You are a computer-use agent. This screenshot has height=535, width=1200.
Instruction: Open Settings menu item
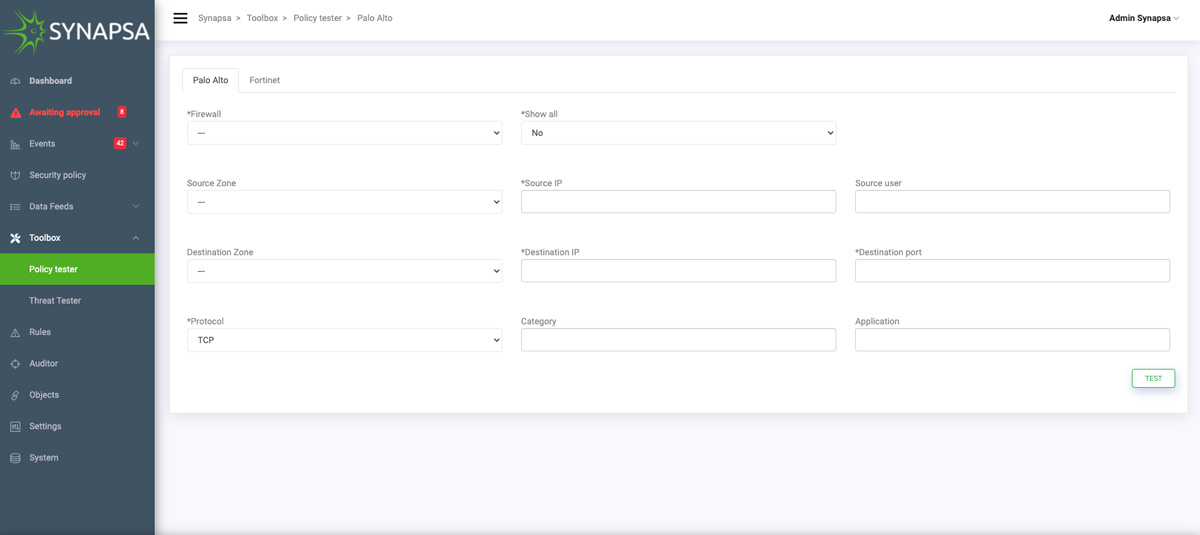coord(77,426)
